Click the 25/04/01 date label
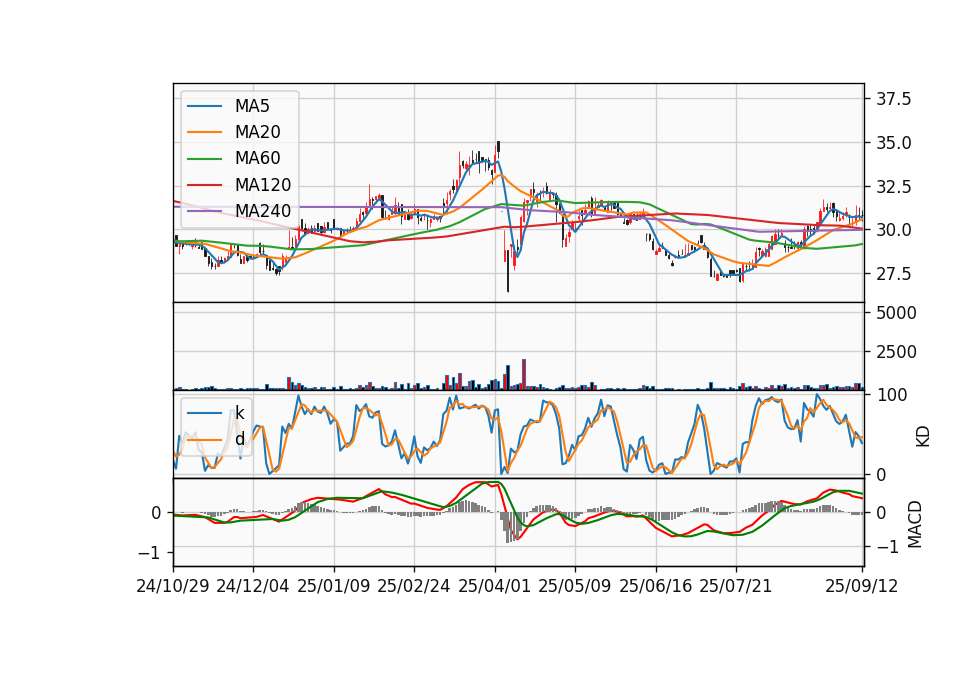 [x=495, y=586]
